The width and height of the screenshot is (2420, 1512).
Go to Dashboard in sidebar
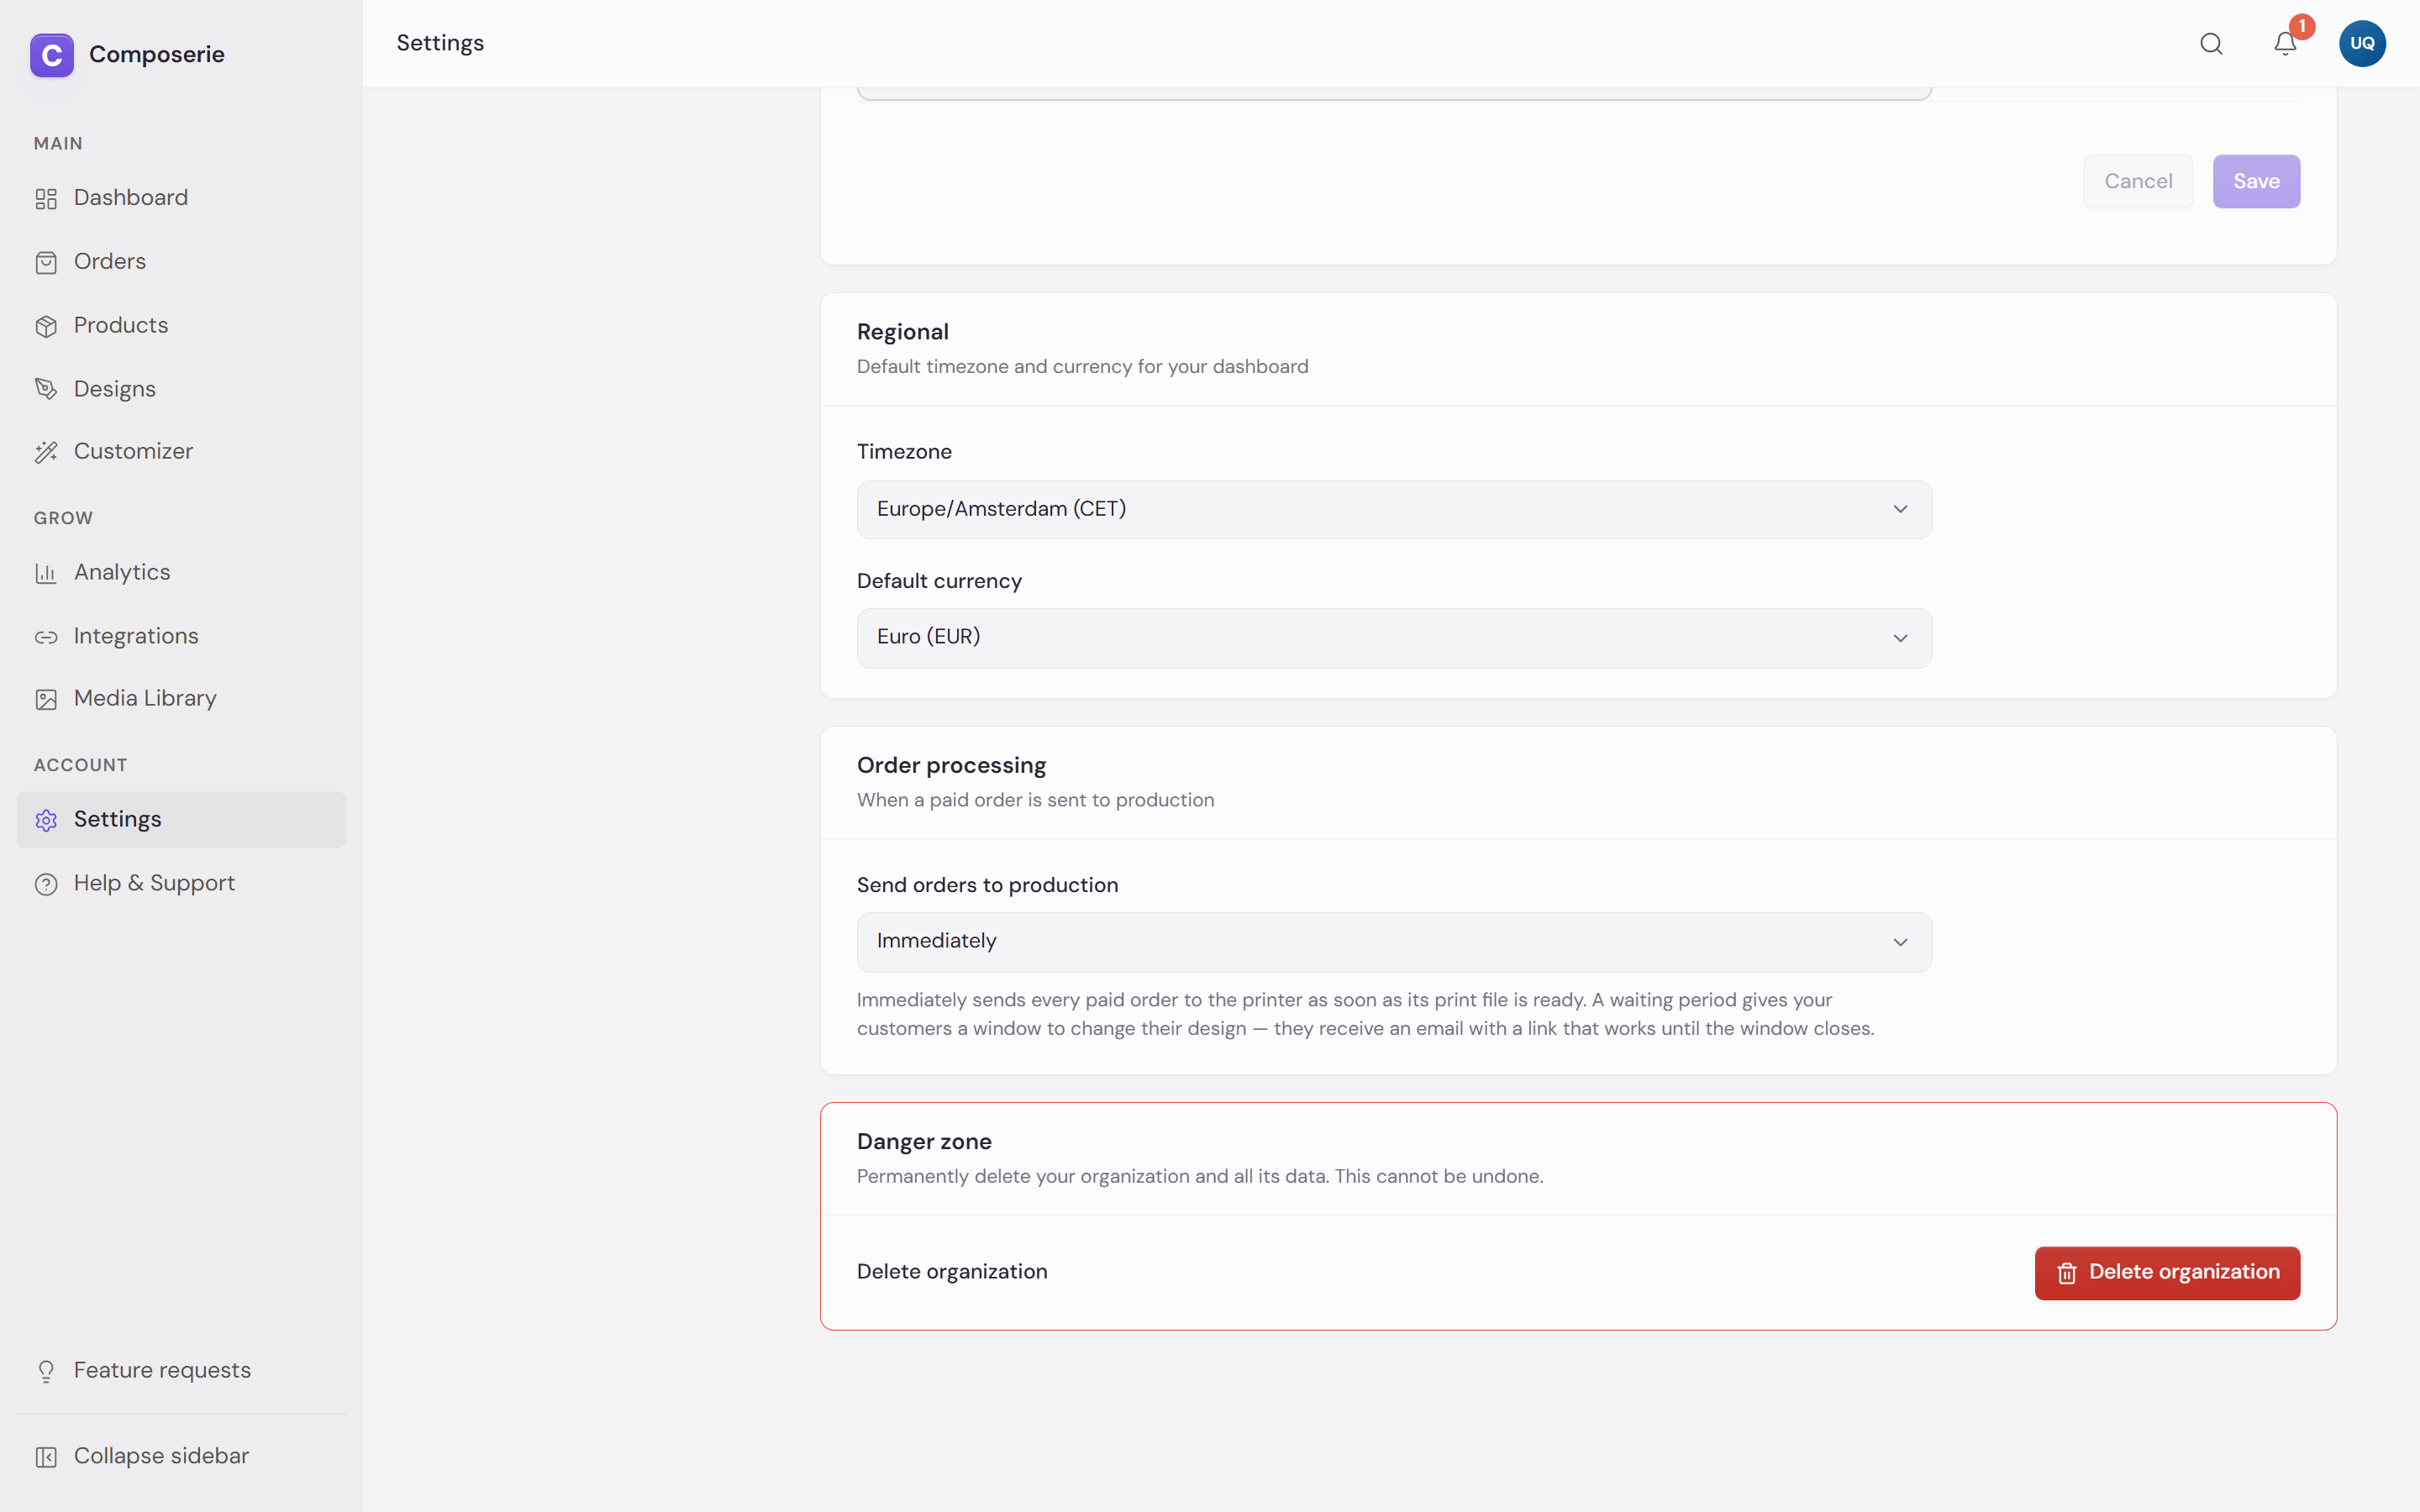[x=181, y=198]
